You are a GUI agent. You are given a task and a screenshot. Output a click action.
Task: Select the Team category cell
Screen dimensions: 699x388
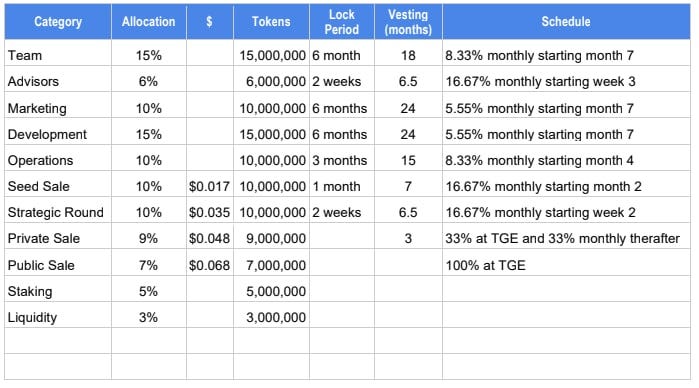pyautogui.click(x=58, y=55)
